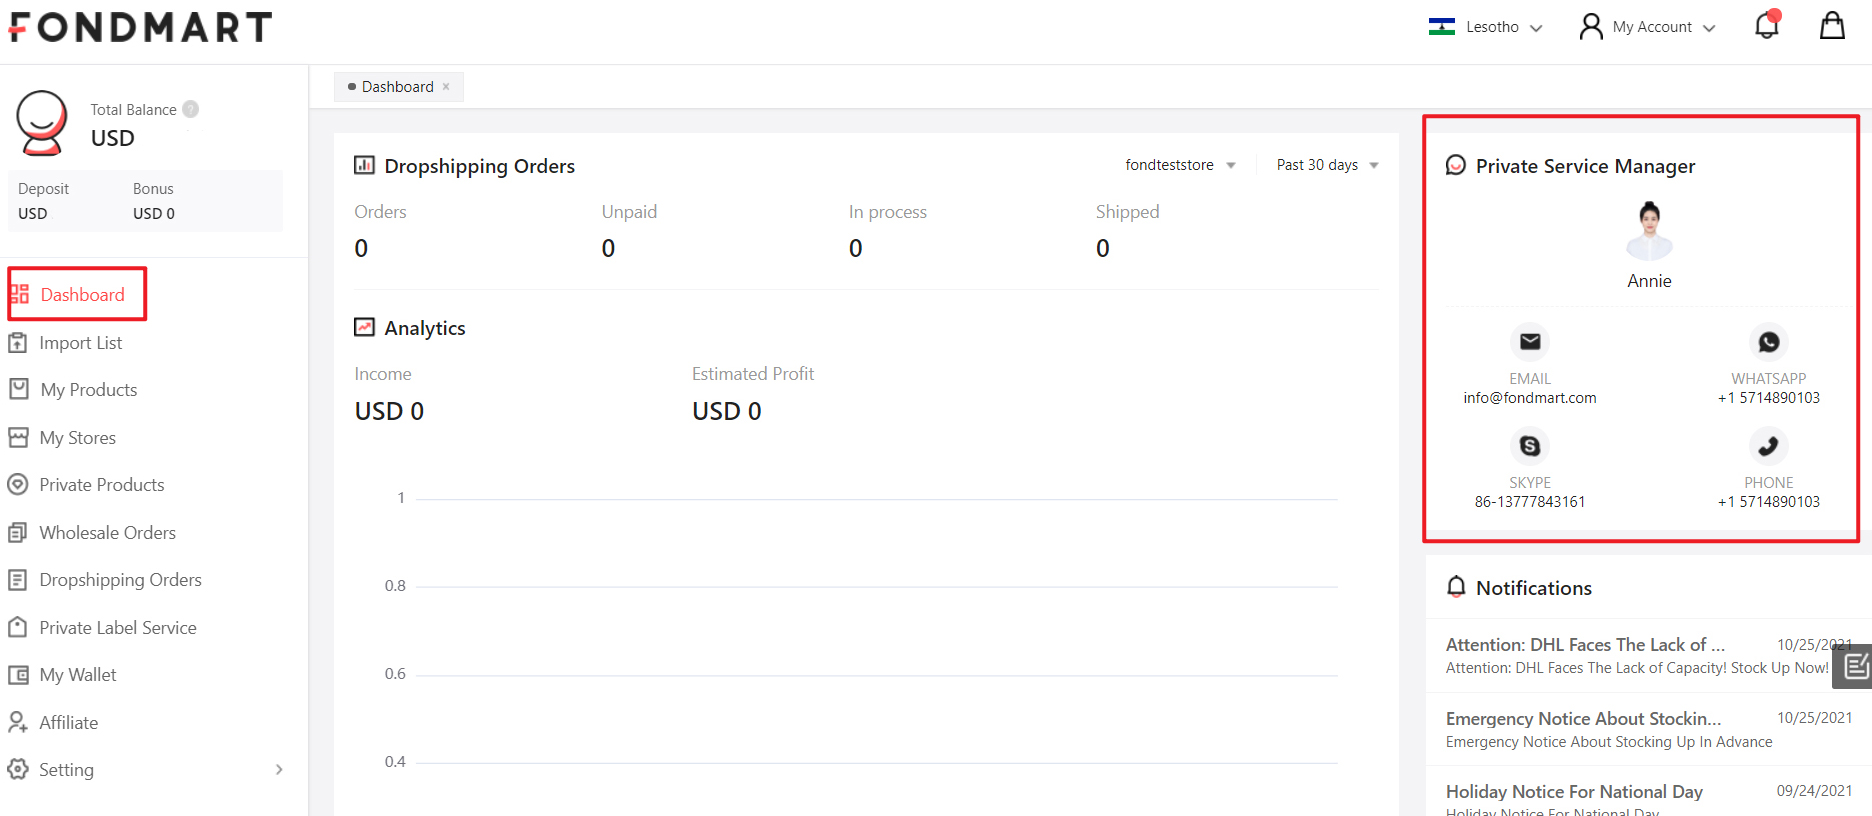Select Private Label Service menu item
Image resolution: width=1872 pixels, height=816 pixels.
117,628
